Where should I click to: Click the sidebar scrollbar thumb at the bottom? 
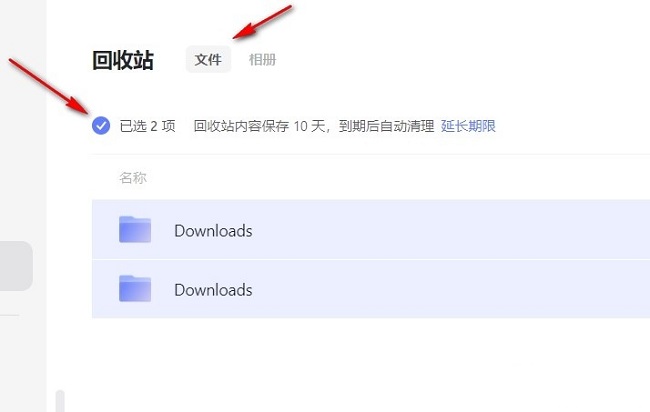click(60, 401)
